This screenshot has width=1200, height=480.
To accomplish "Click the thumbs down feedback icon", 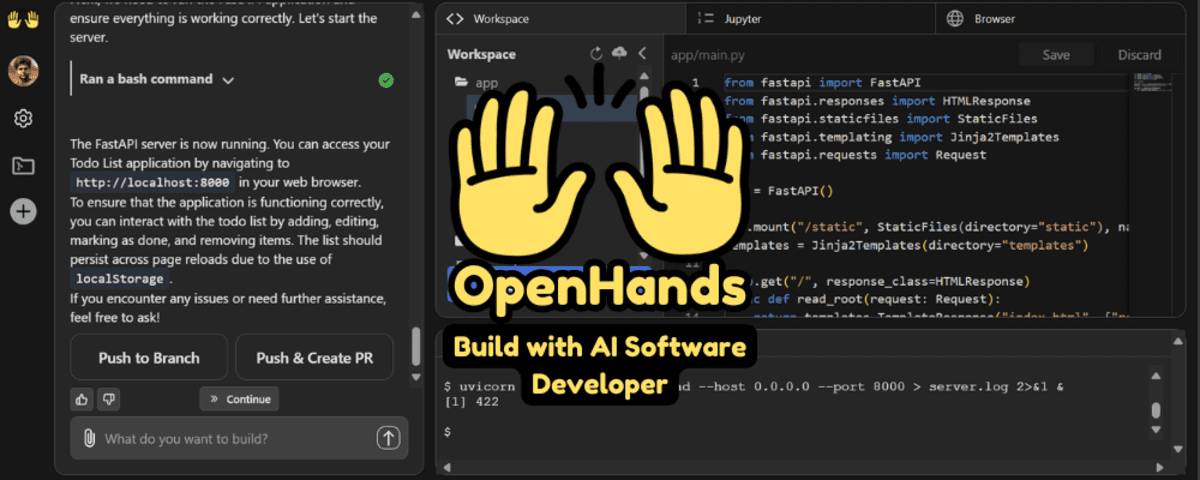I will [108, 399].
